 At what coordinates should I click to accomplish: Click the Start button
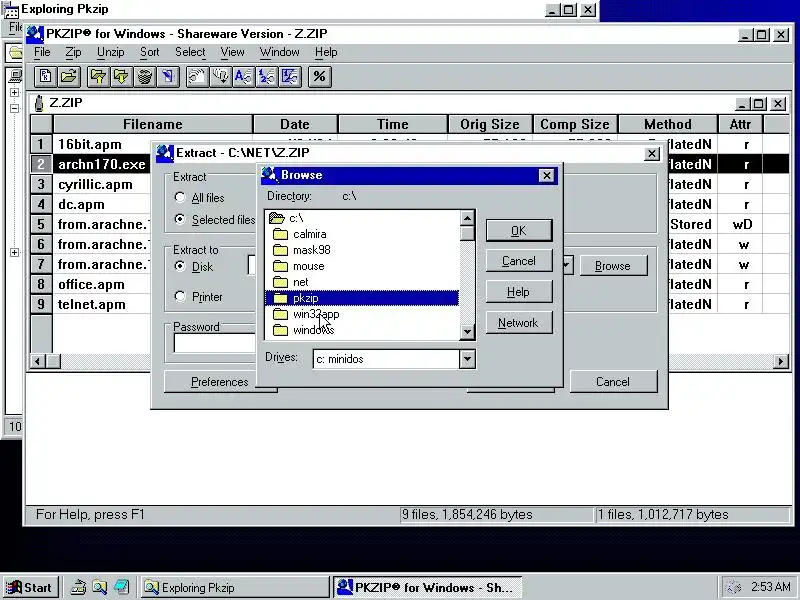[x=31, y=587]
